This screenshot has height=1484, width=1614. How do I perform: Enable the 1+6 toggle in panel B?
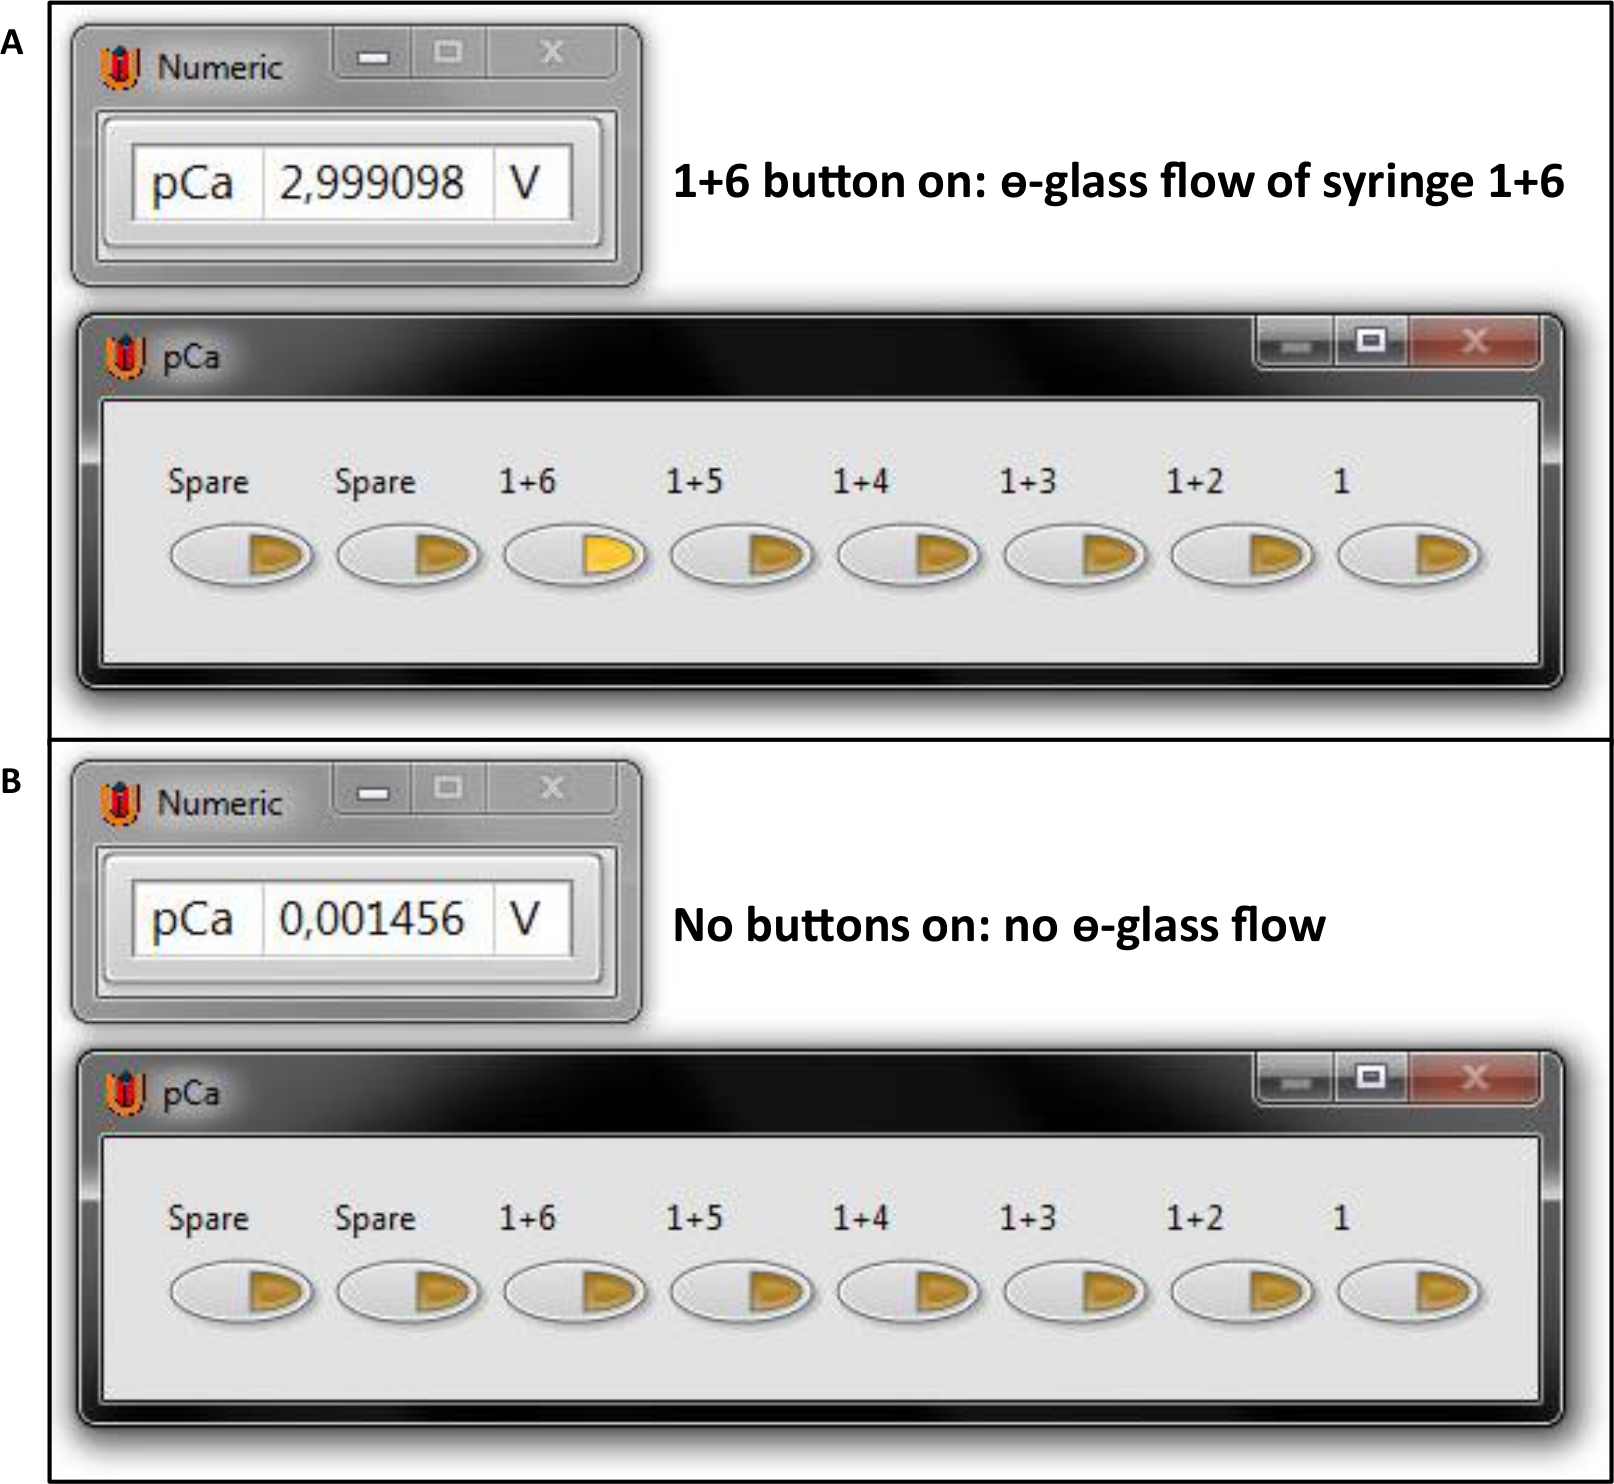pyautogui.click(x=575, y=1292)
